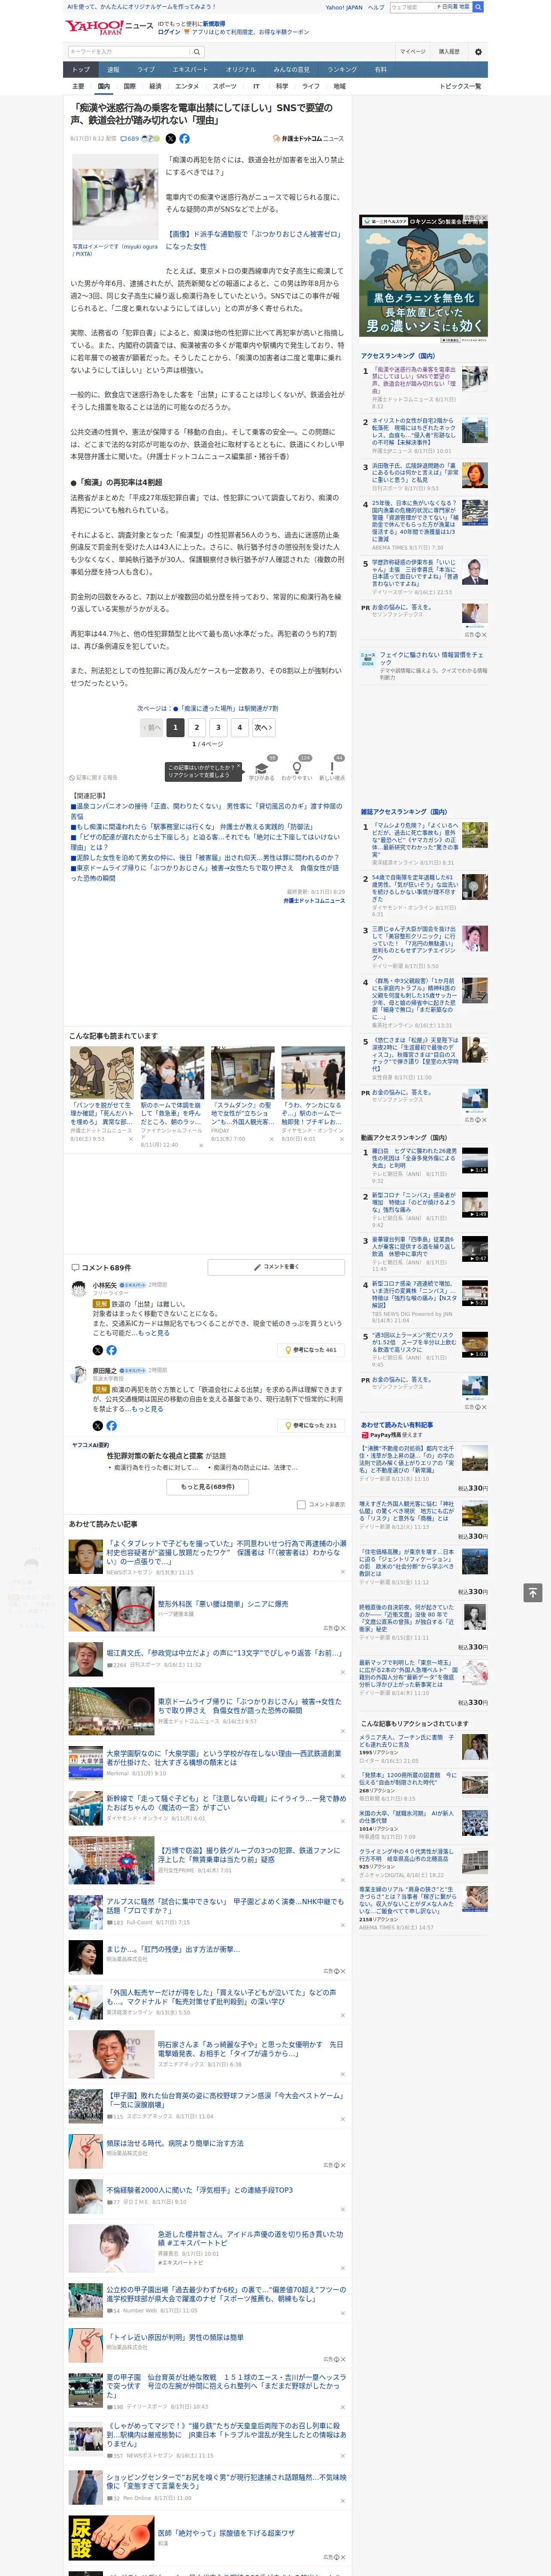Share 小林拓矢's comment on Facebook

pos(111,1350)
